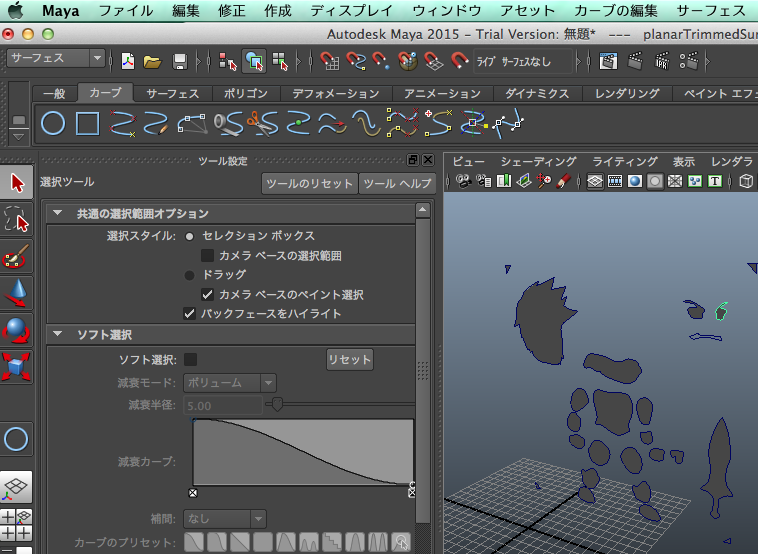Click the first カーブのプリセット swatch
This screenshot has height=554, width=758.
[193, 542]
